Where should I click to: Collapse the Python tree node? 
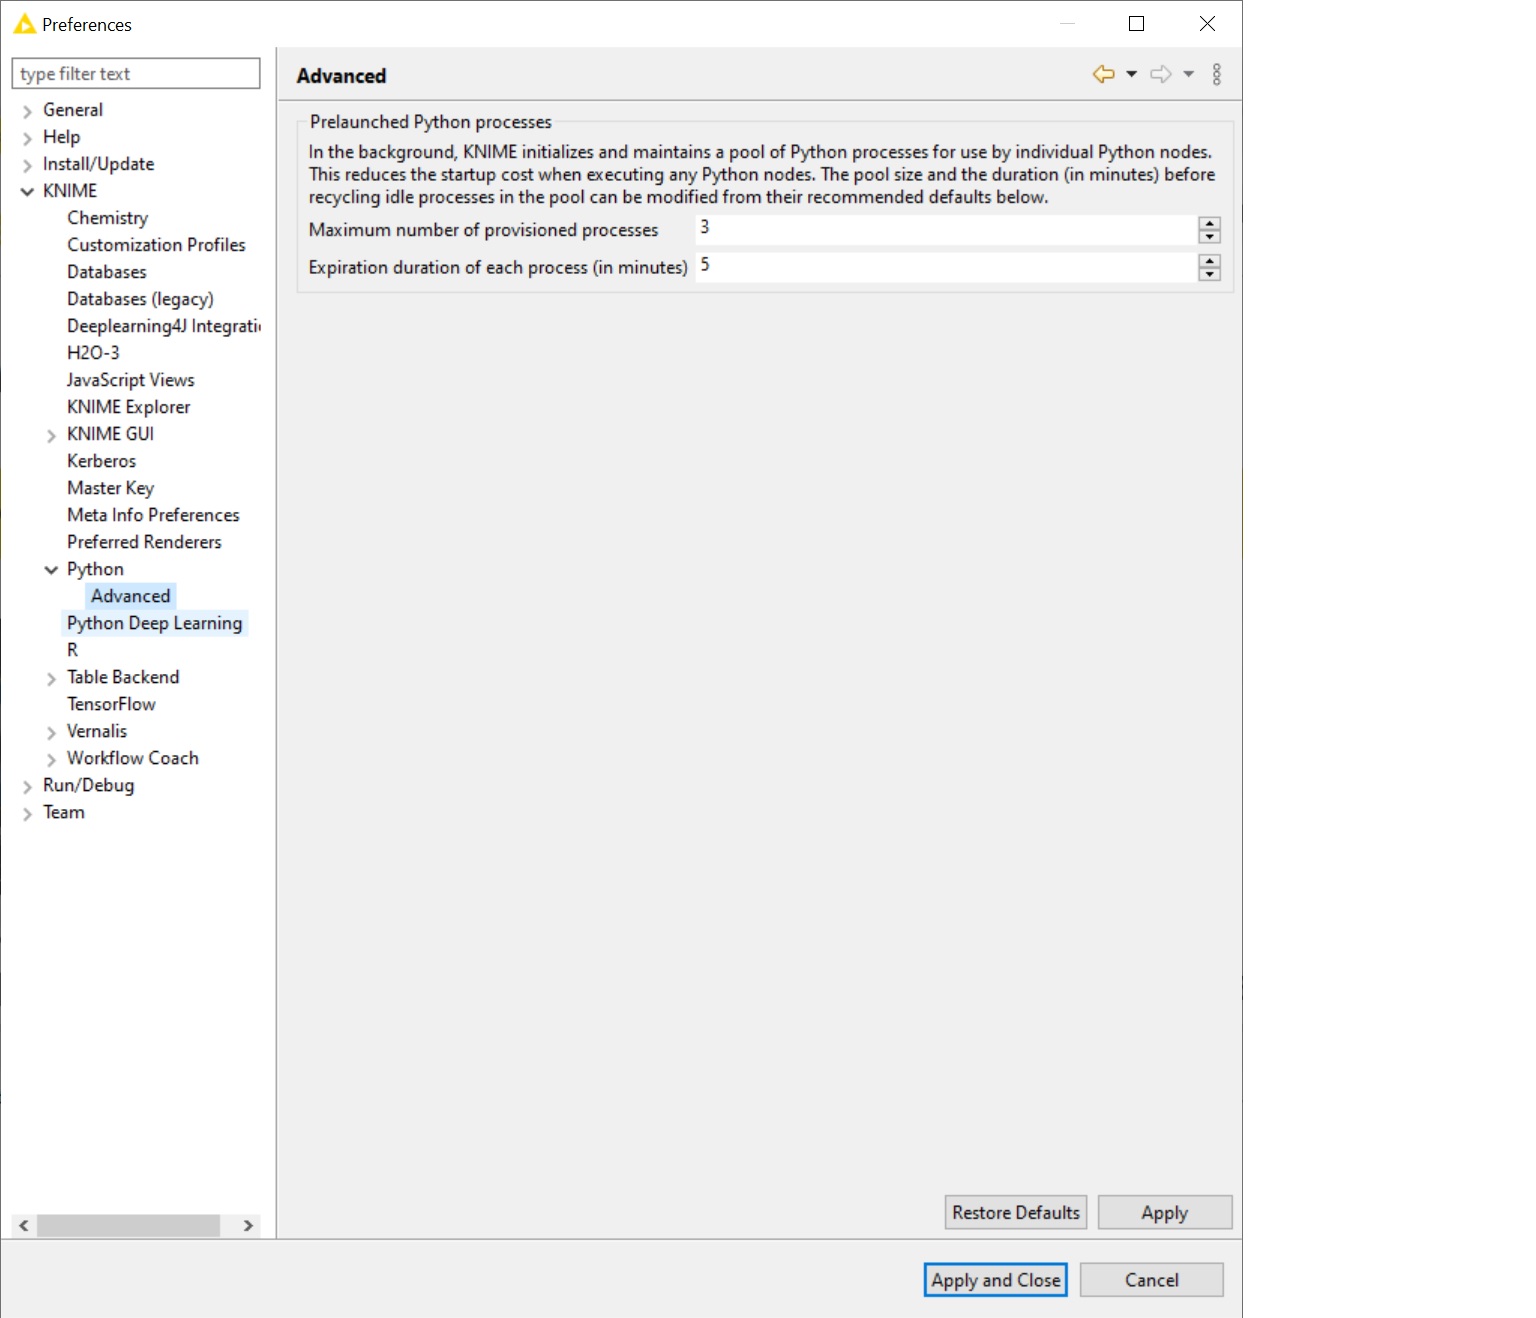coord(51,570)
